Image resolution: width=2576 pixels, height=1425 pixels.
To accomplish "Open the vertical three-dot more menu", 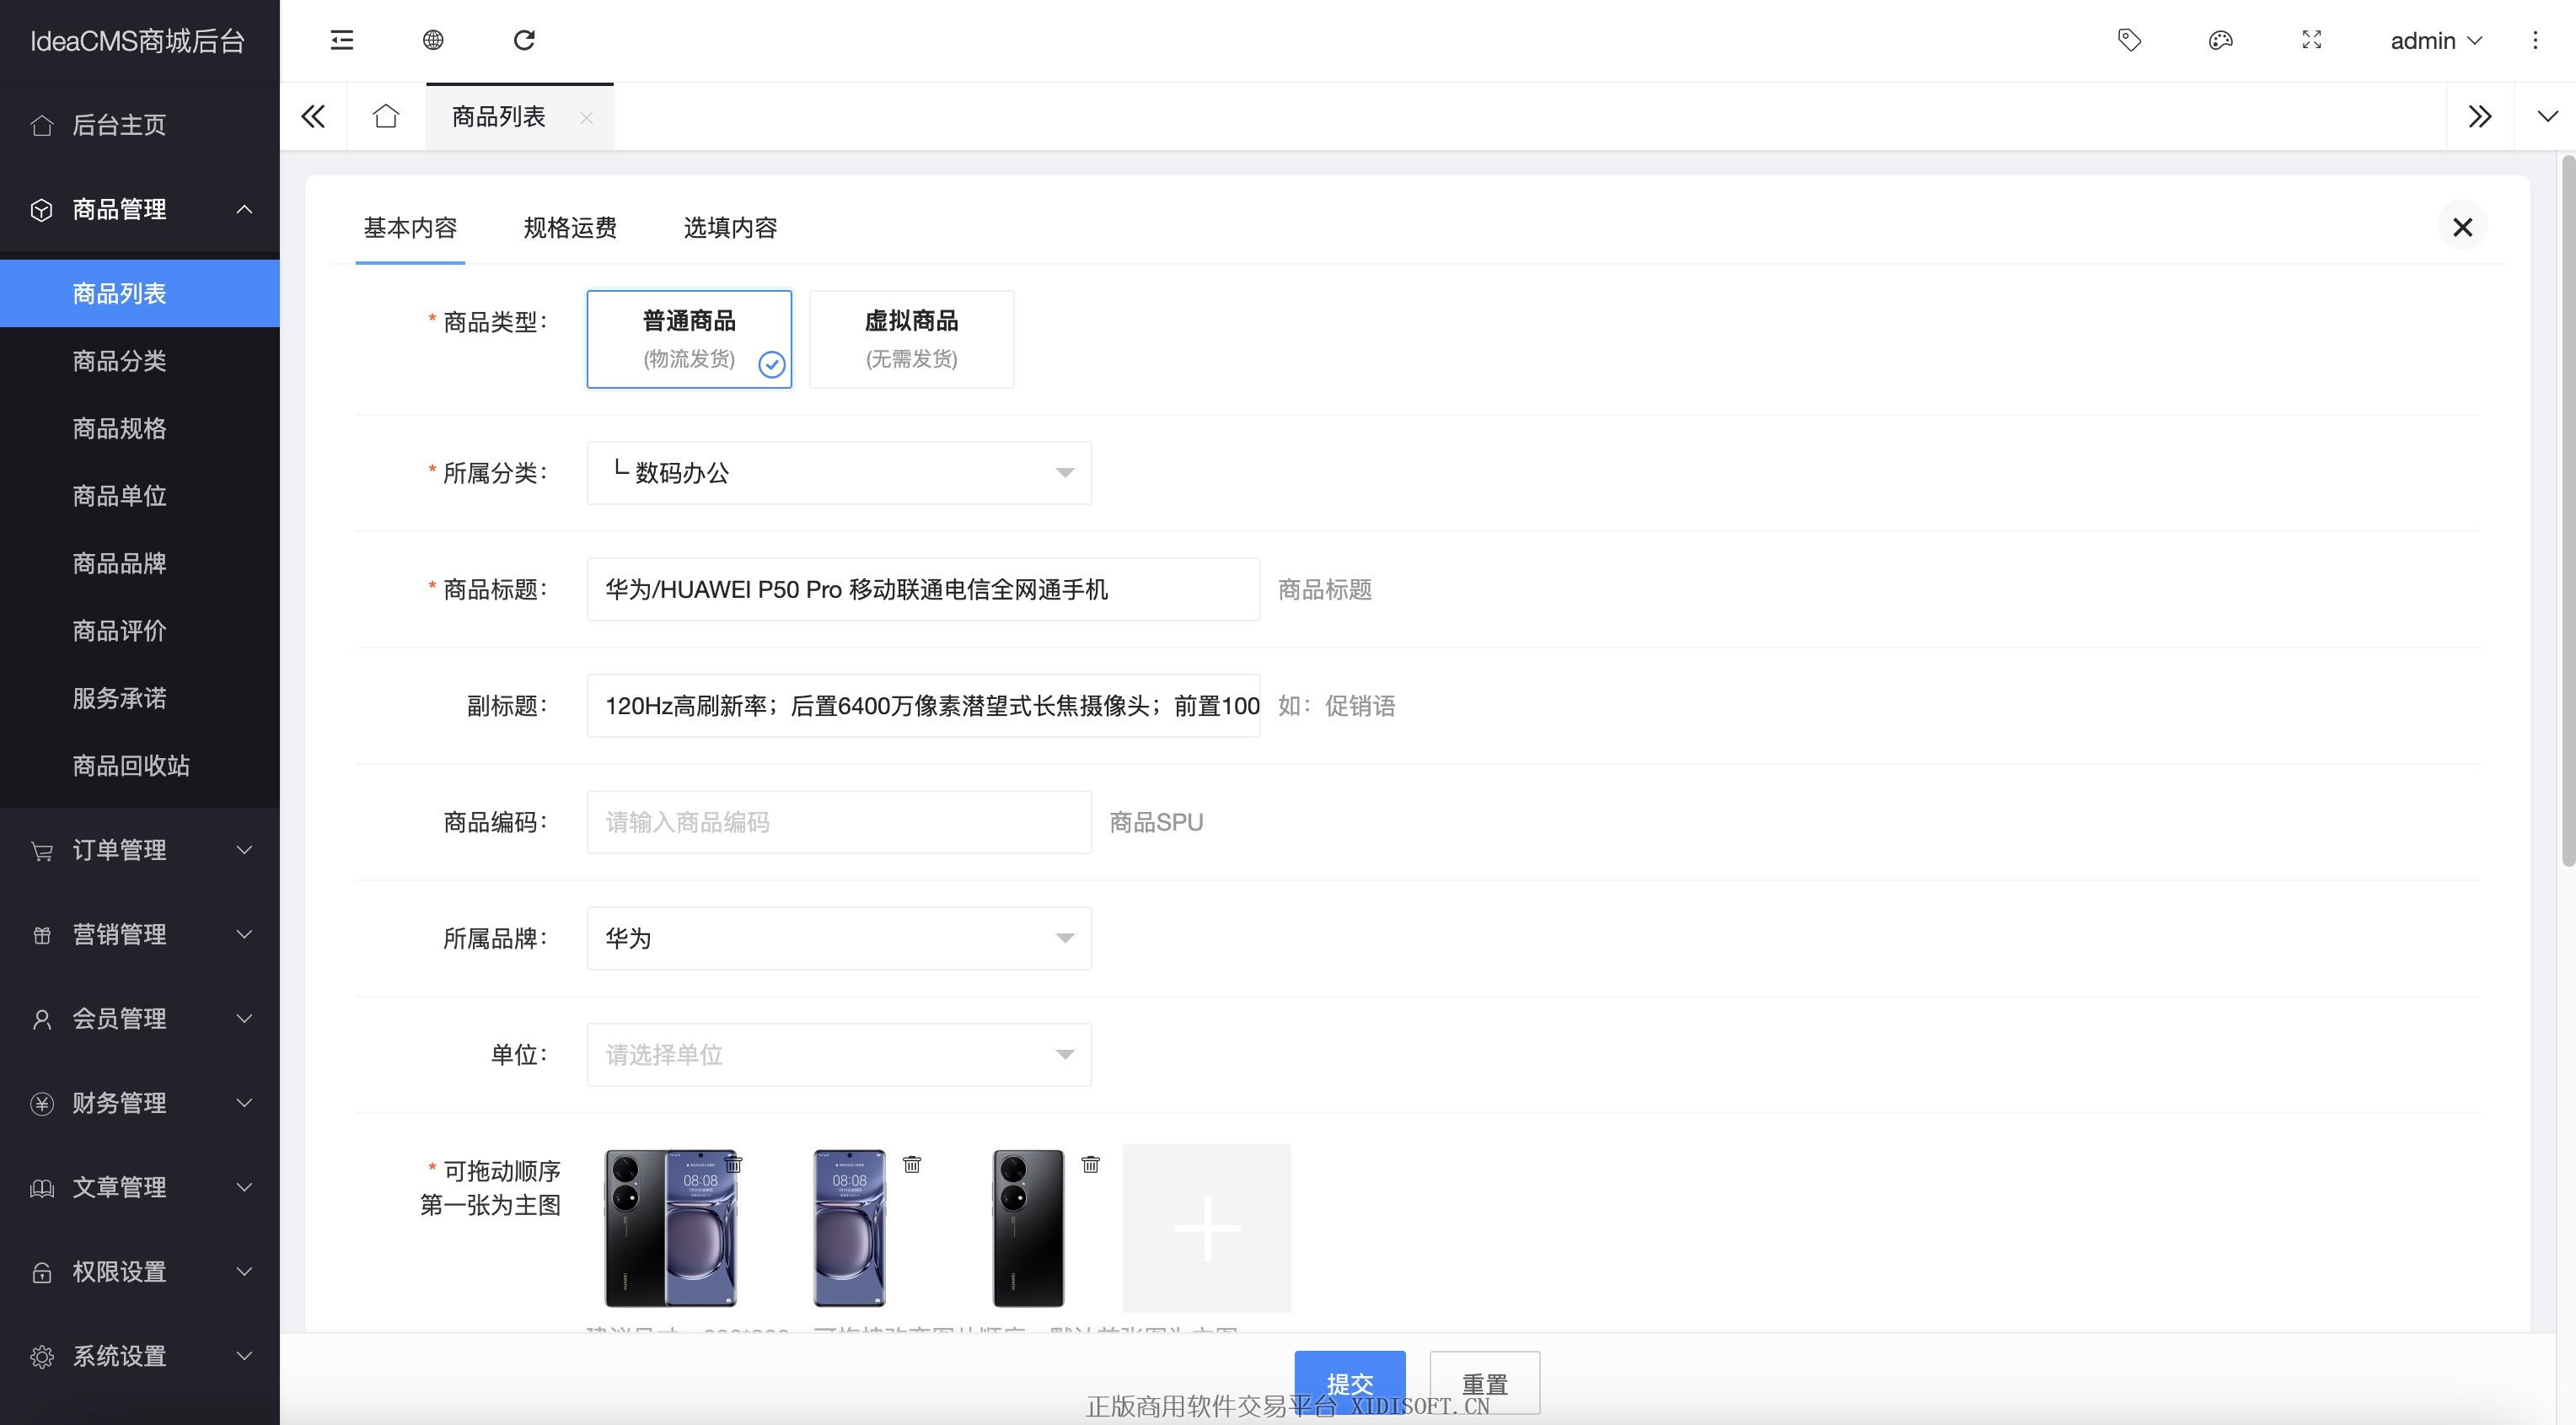I will click(x=2534, y=40).
